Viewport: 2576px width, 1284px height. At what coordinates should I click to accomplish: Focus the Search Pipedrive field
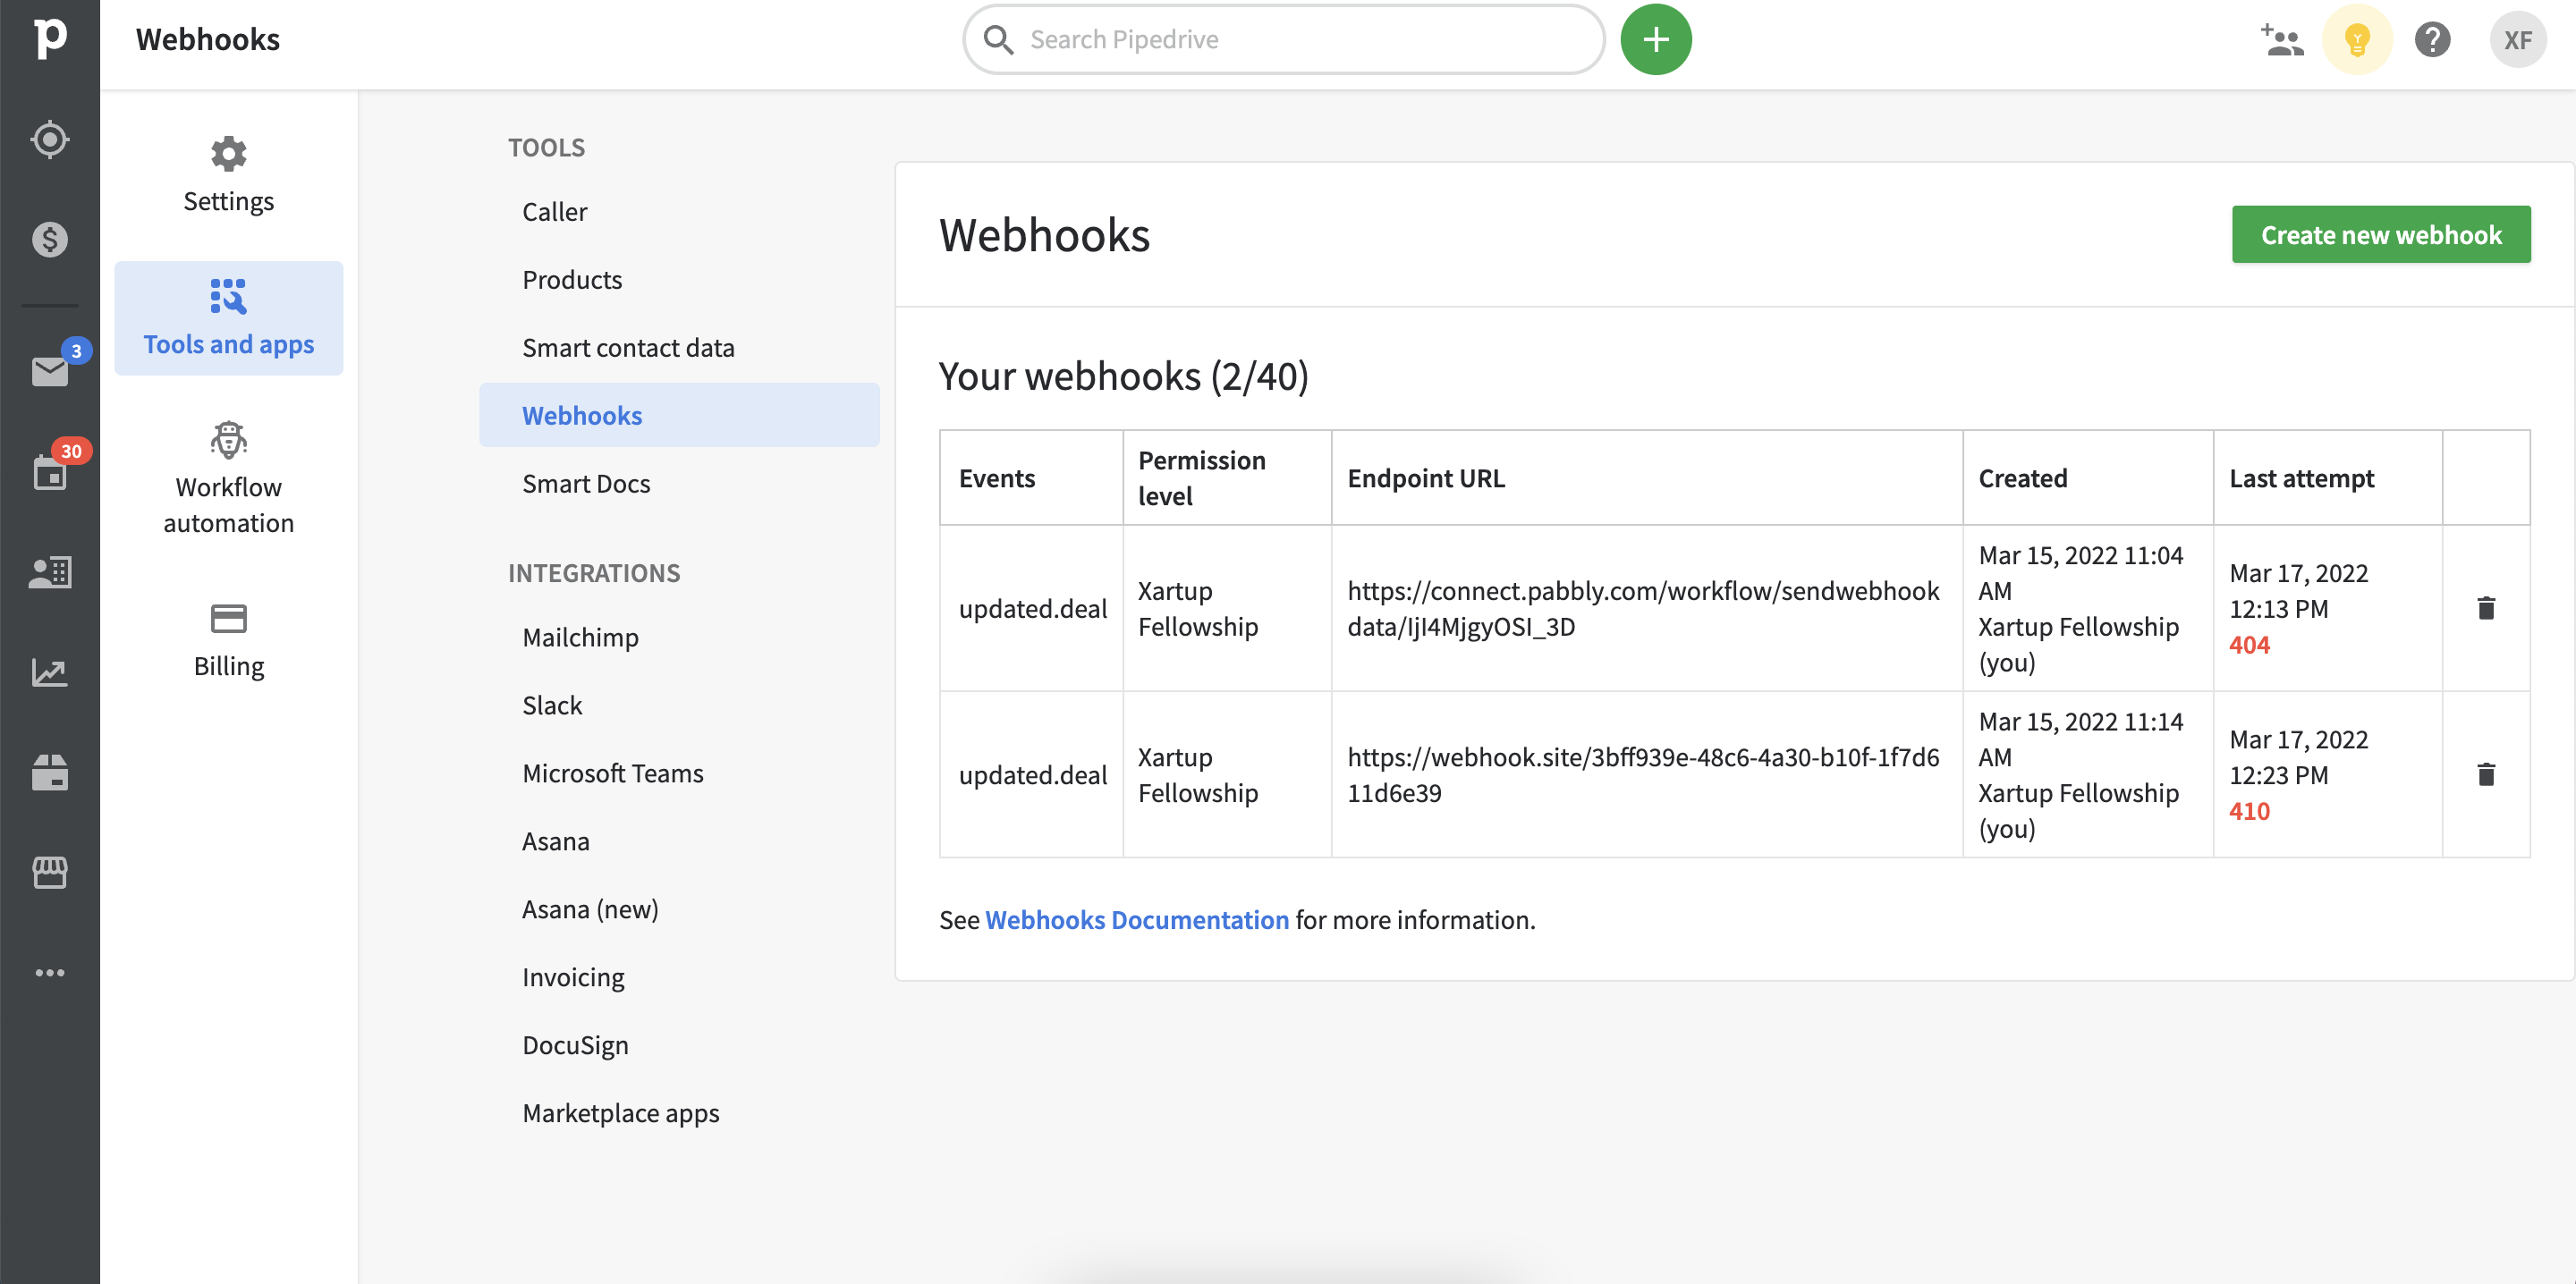point(1284,39)
